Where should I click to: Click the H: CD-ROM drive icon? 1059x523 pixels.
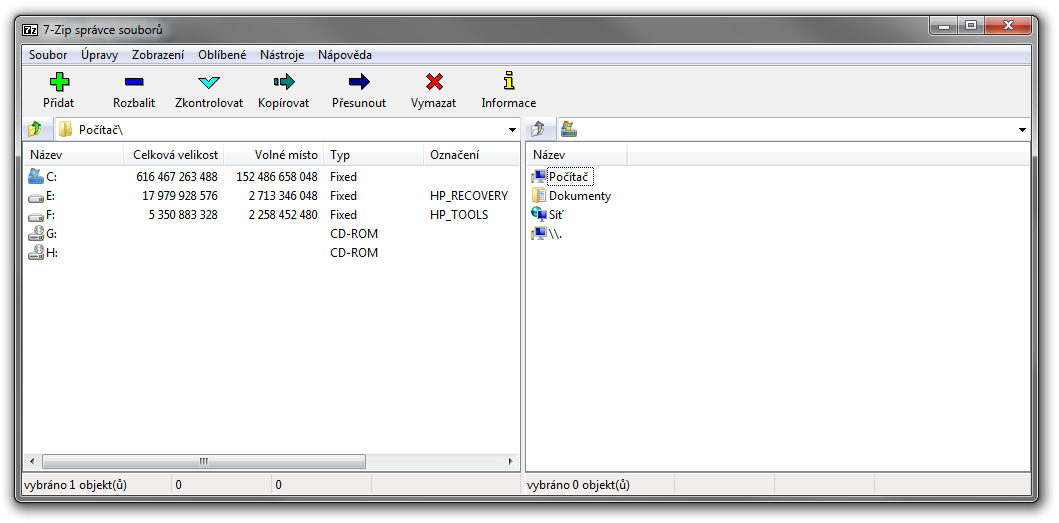coord(36,253)
